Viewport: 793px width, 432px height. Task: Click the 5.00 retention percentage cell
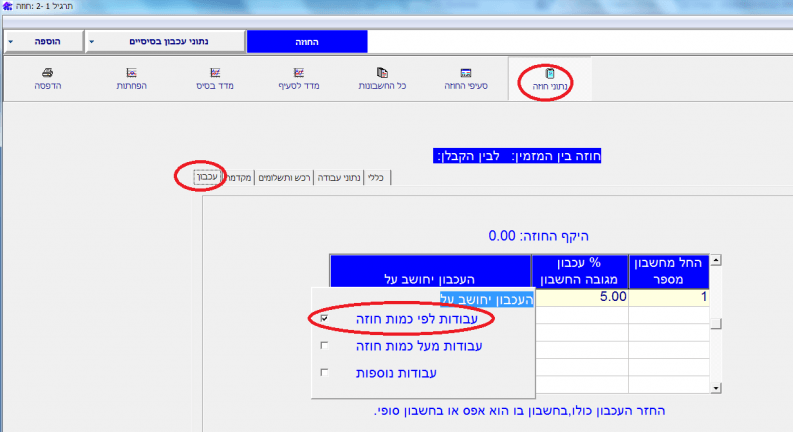(x=580, y=297)
